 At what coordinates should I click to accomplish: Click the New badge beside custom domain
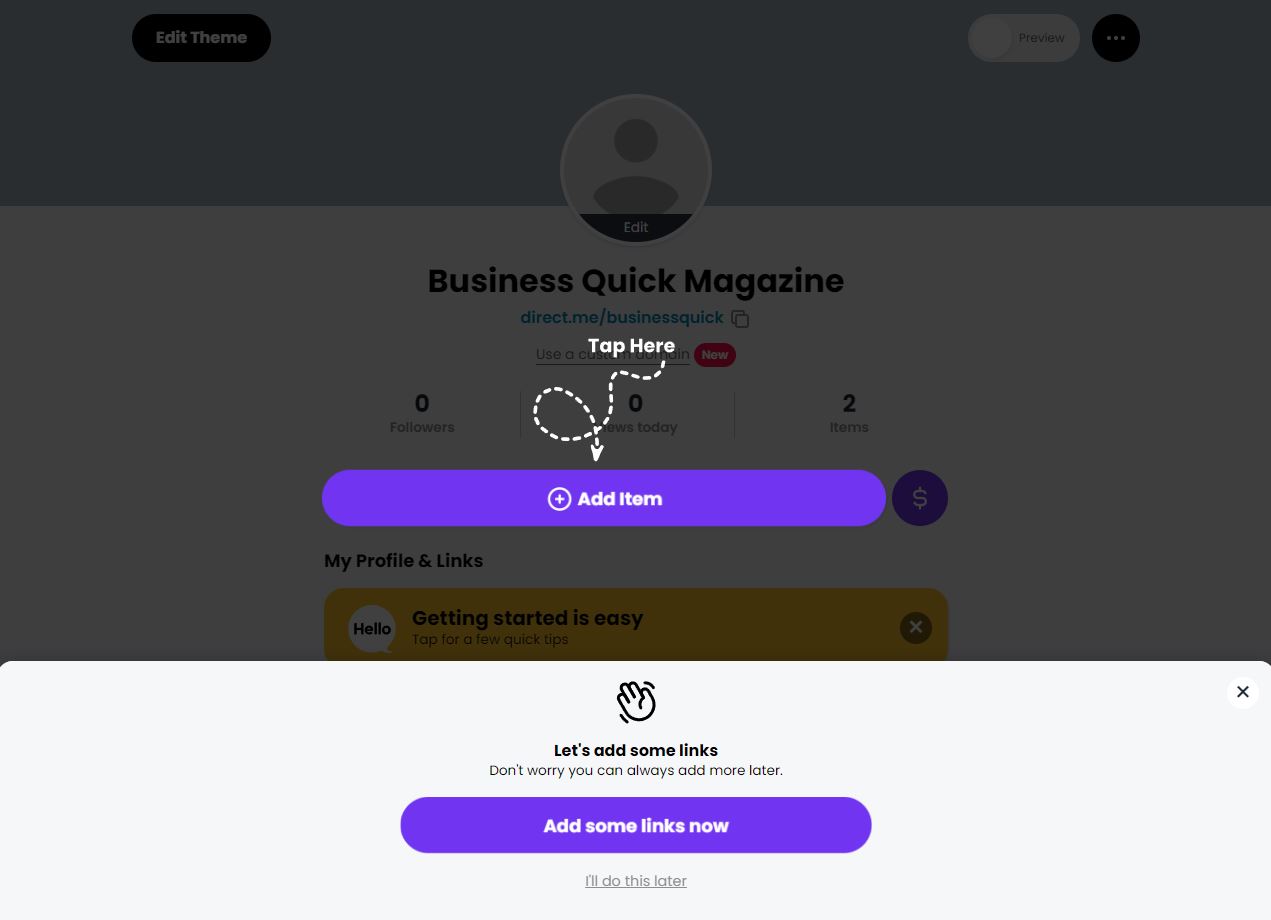[715, 355]
